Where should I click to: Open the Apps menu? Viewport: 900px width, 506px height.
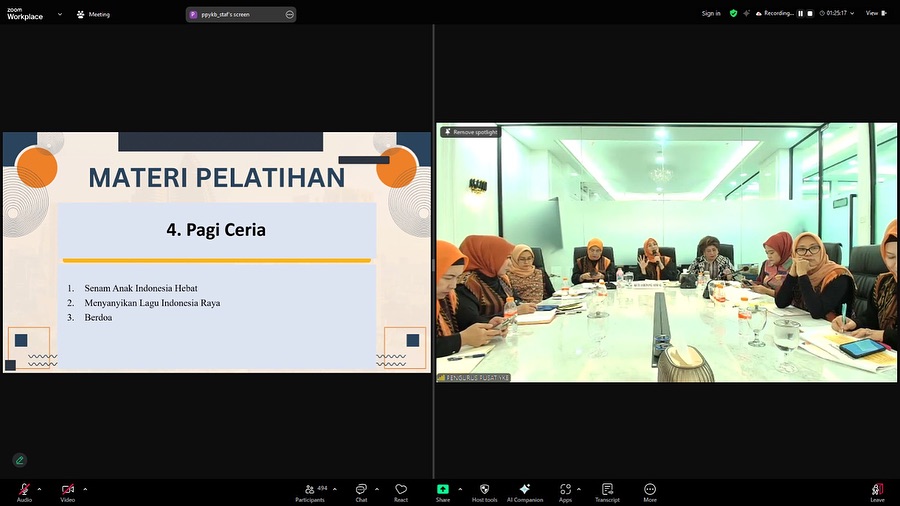(565, 491)
